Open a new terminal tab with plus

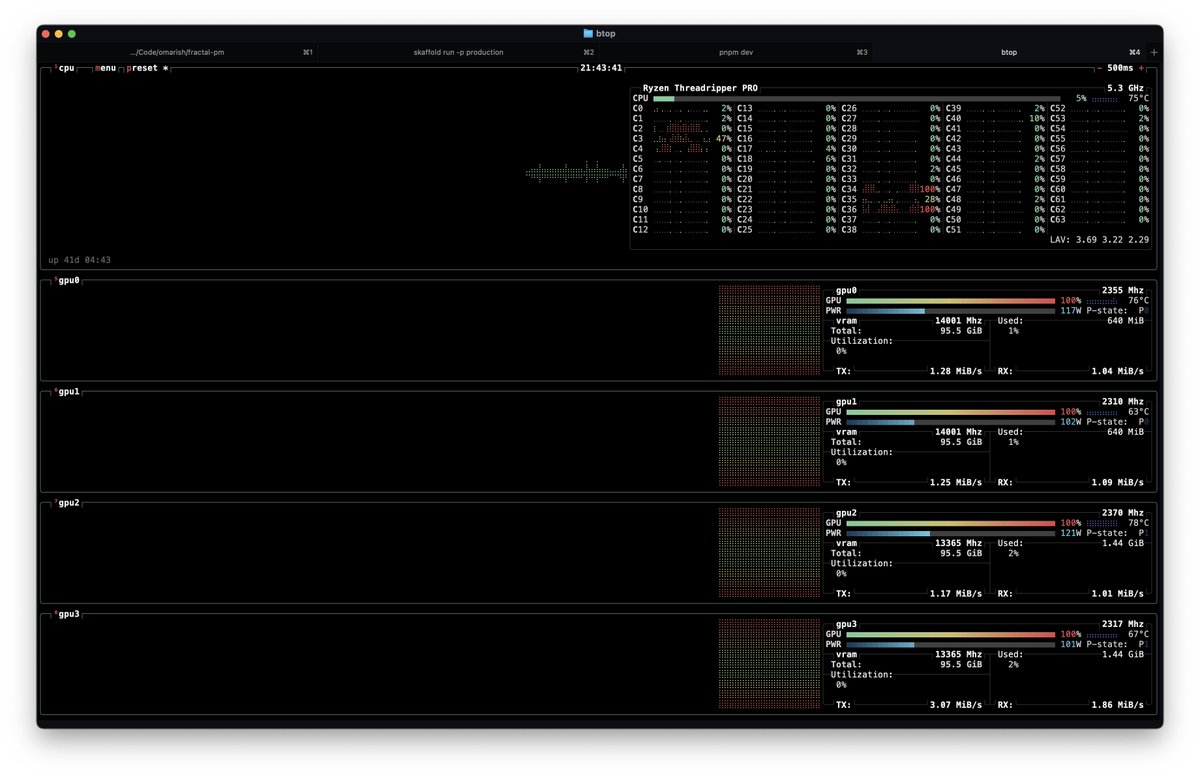[x=1154, y=52]
